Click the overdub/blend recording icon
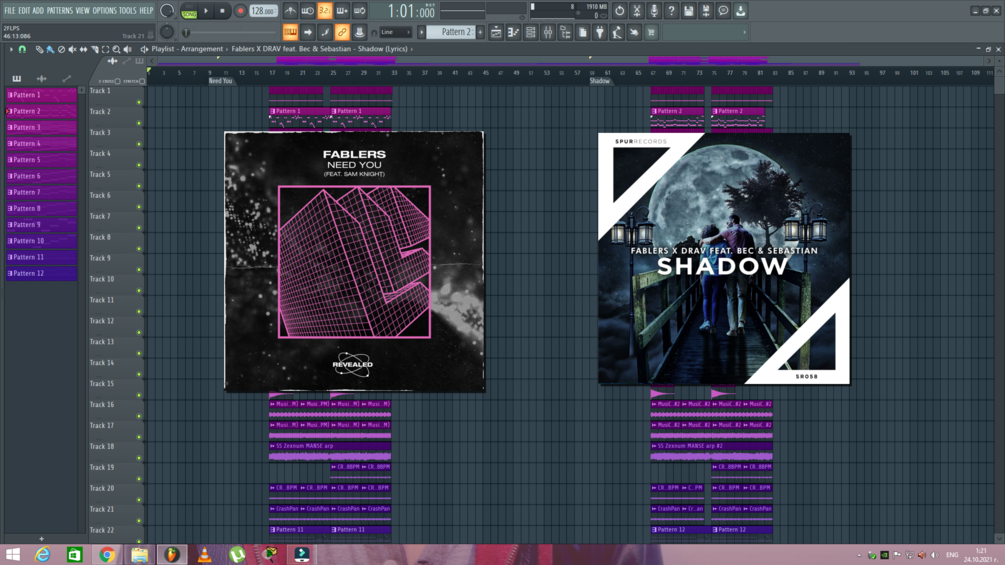This screenshot has width=1005, height=565. 342,11
